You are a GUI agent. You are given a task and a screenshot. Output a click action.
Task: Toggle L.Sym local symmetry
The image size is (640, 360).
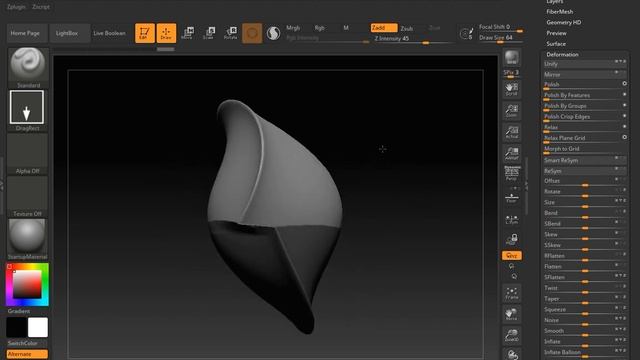511,220
